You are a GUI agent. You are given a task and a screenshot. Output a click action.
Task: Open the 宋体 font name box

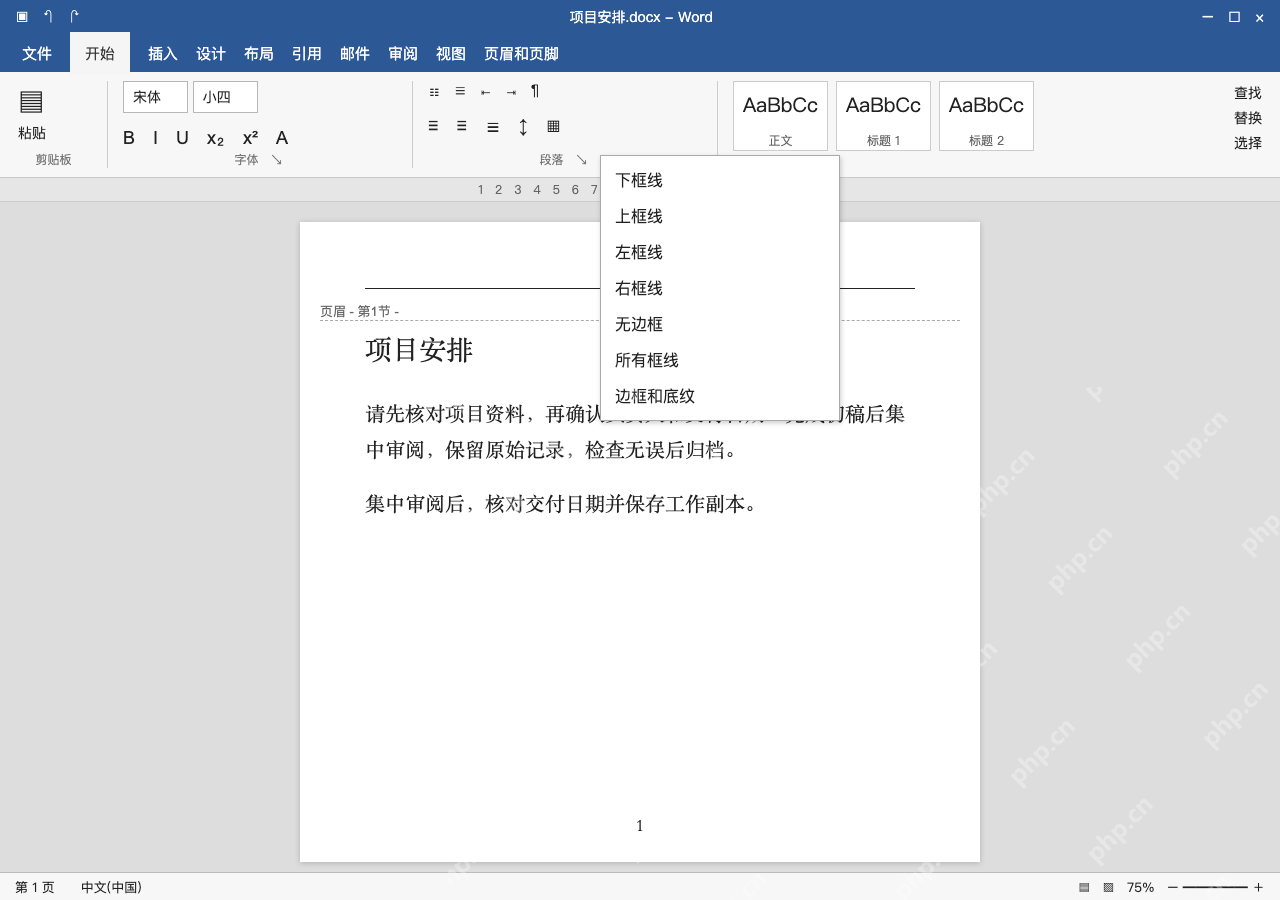click(155, 97)
